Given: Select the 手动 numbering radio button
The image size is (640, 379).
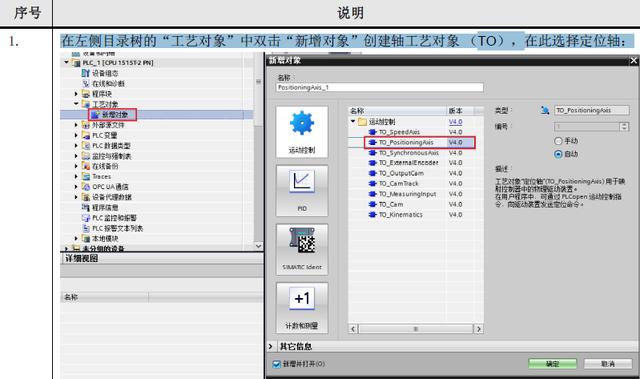Looking at the screenshot, I should click(558, 141).
